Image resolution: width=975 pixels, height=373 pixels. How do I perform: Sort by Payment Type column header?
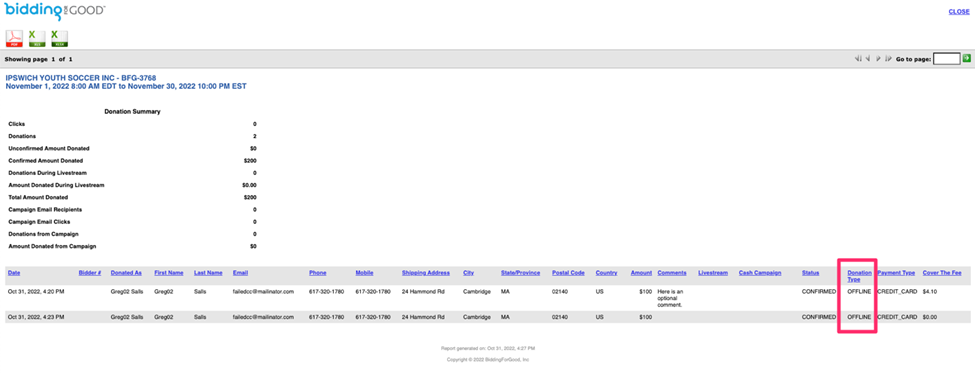click(x=896, y=273)
